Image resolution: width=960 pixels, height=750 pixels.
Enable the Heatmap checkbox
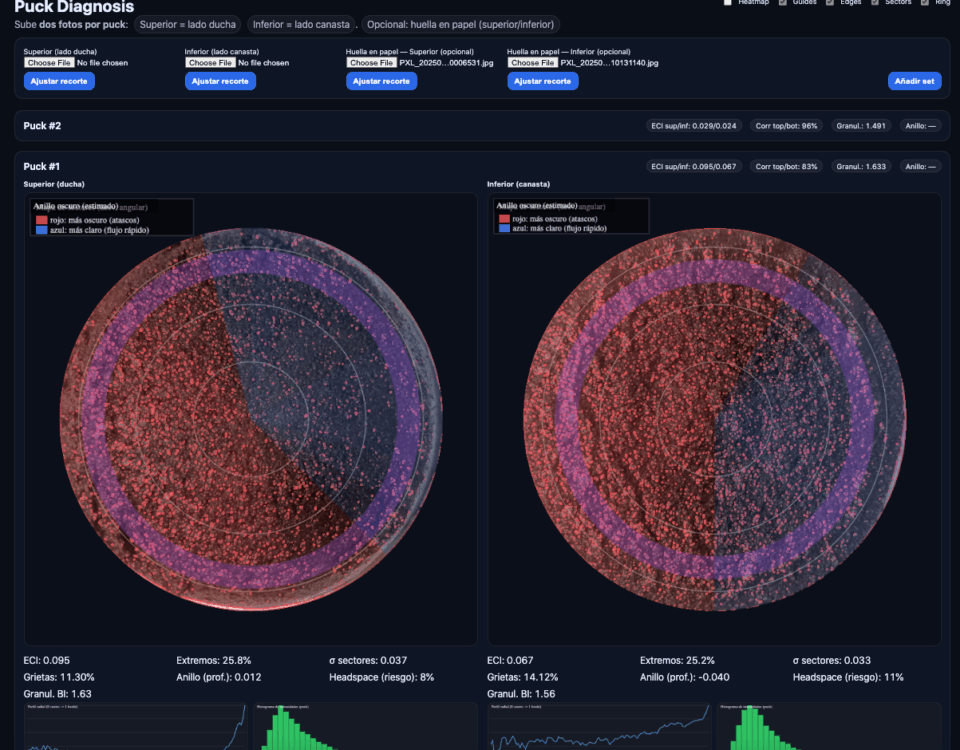pos(727,2)
